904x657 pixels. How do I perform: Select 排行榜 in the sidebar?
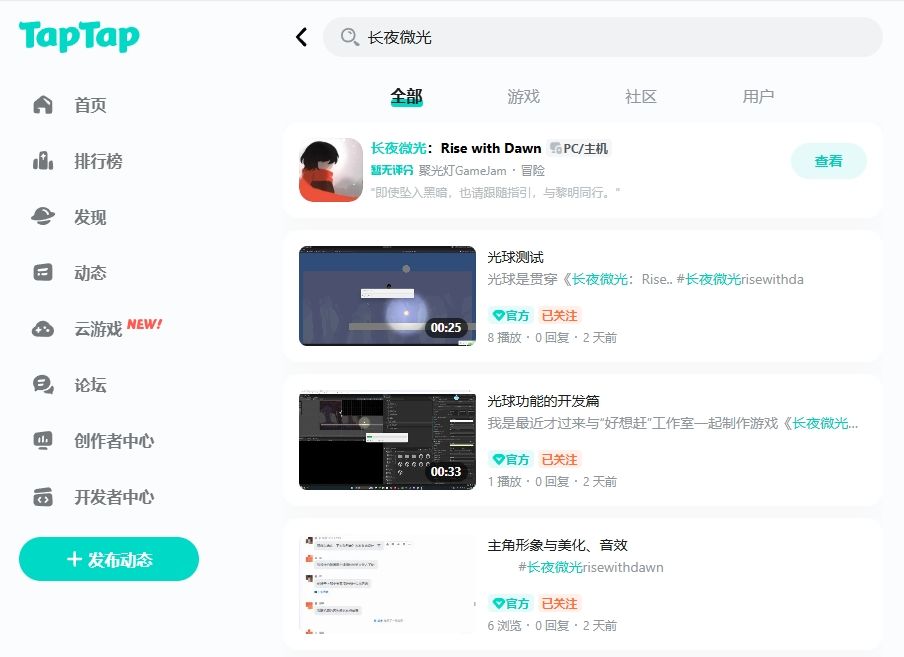(x=98, y=161)
